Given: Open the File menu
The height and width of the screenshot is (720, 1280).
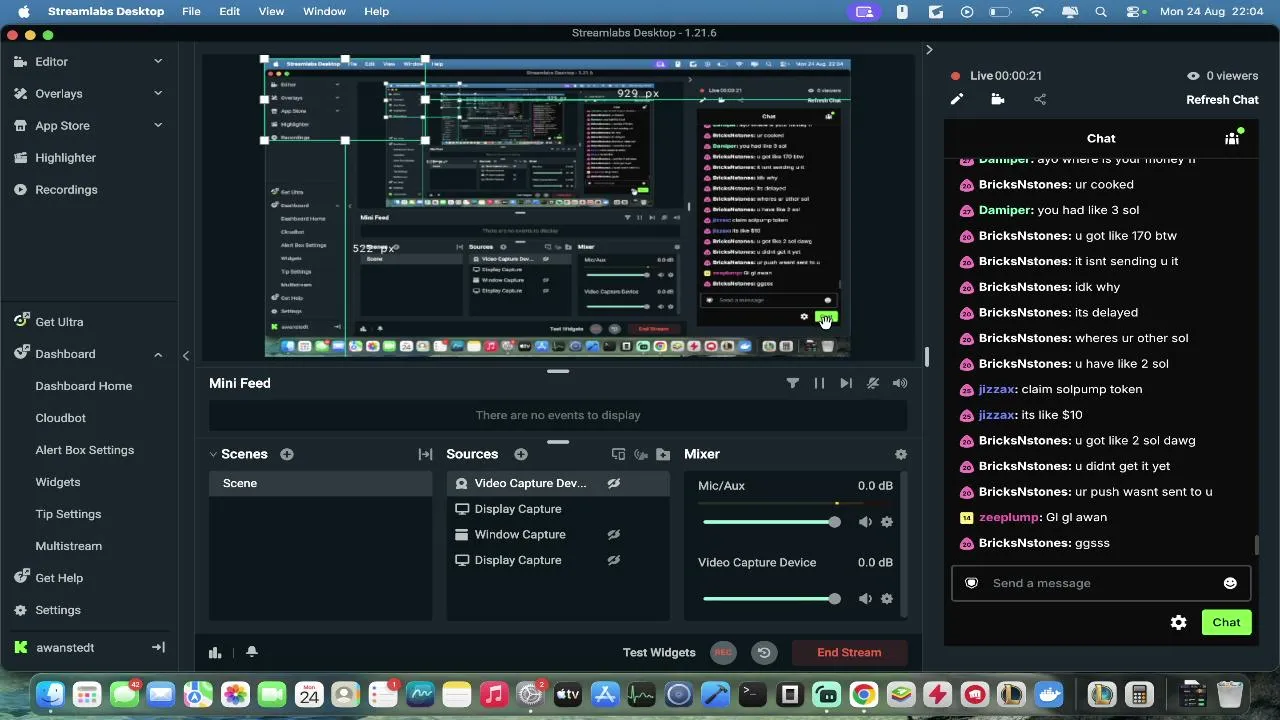Looking at the screenshot, I should (191, 11).
